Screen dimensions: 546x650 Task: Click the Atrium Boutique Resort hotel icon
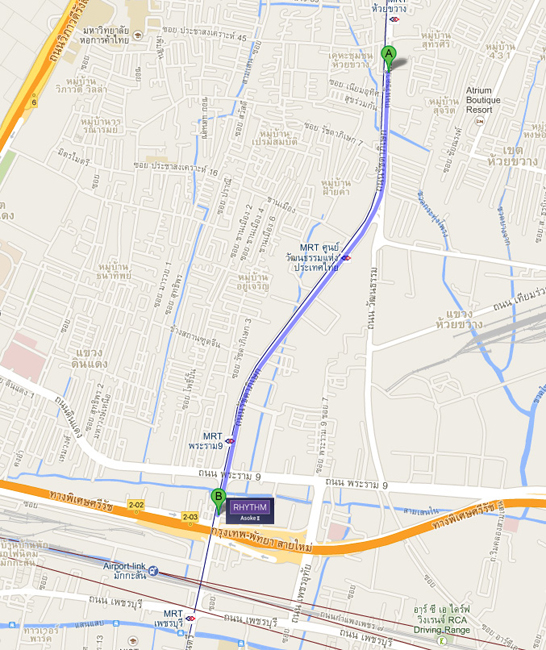click(x=479, y=121)
